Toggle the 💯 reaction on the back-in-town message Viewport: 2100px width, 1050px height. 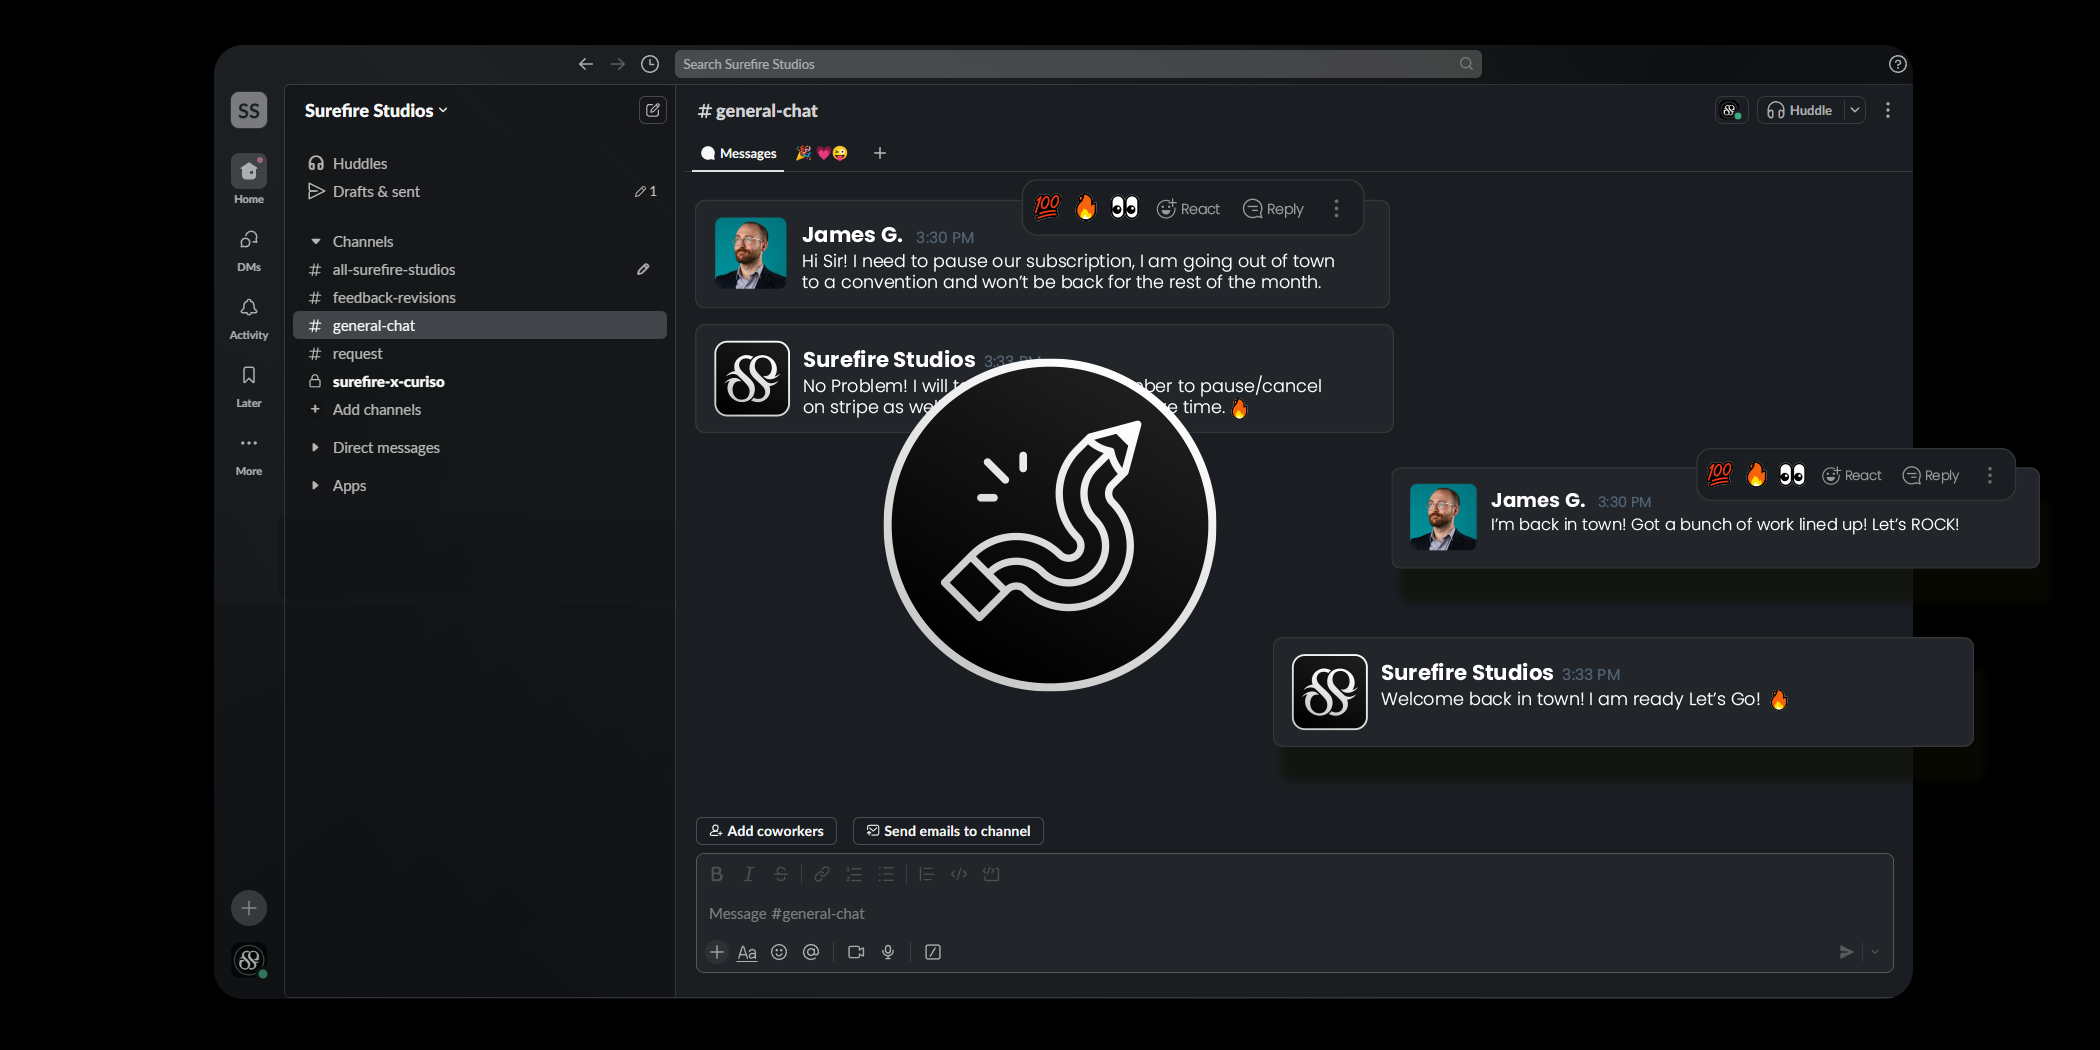click(1718, 474)
